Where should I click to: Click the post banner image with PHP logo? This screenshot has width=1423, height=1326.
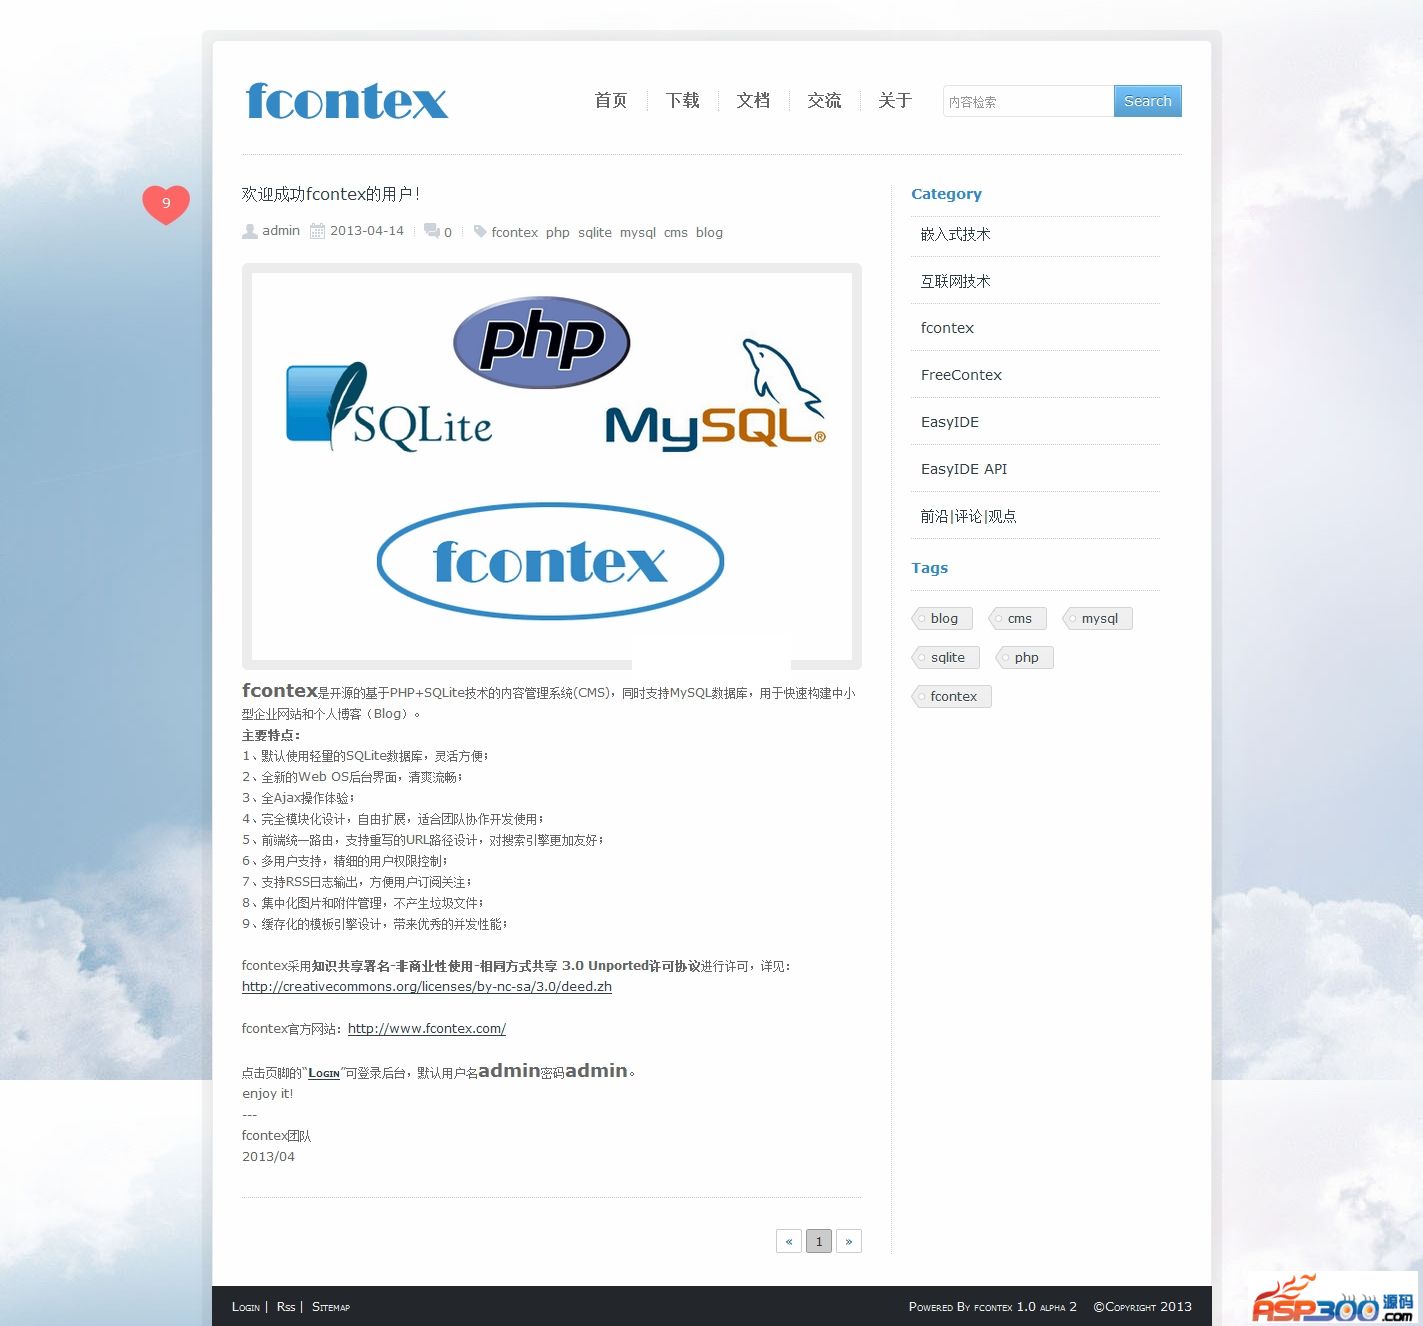552,466
